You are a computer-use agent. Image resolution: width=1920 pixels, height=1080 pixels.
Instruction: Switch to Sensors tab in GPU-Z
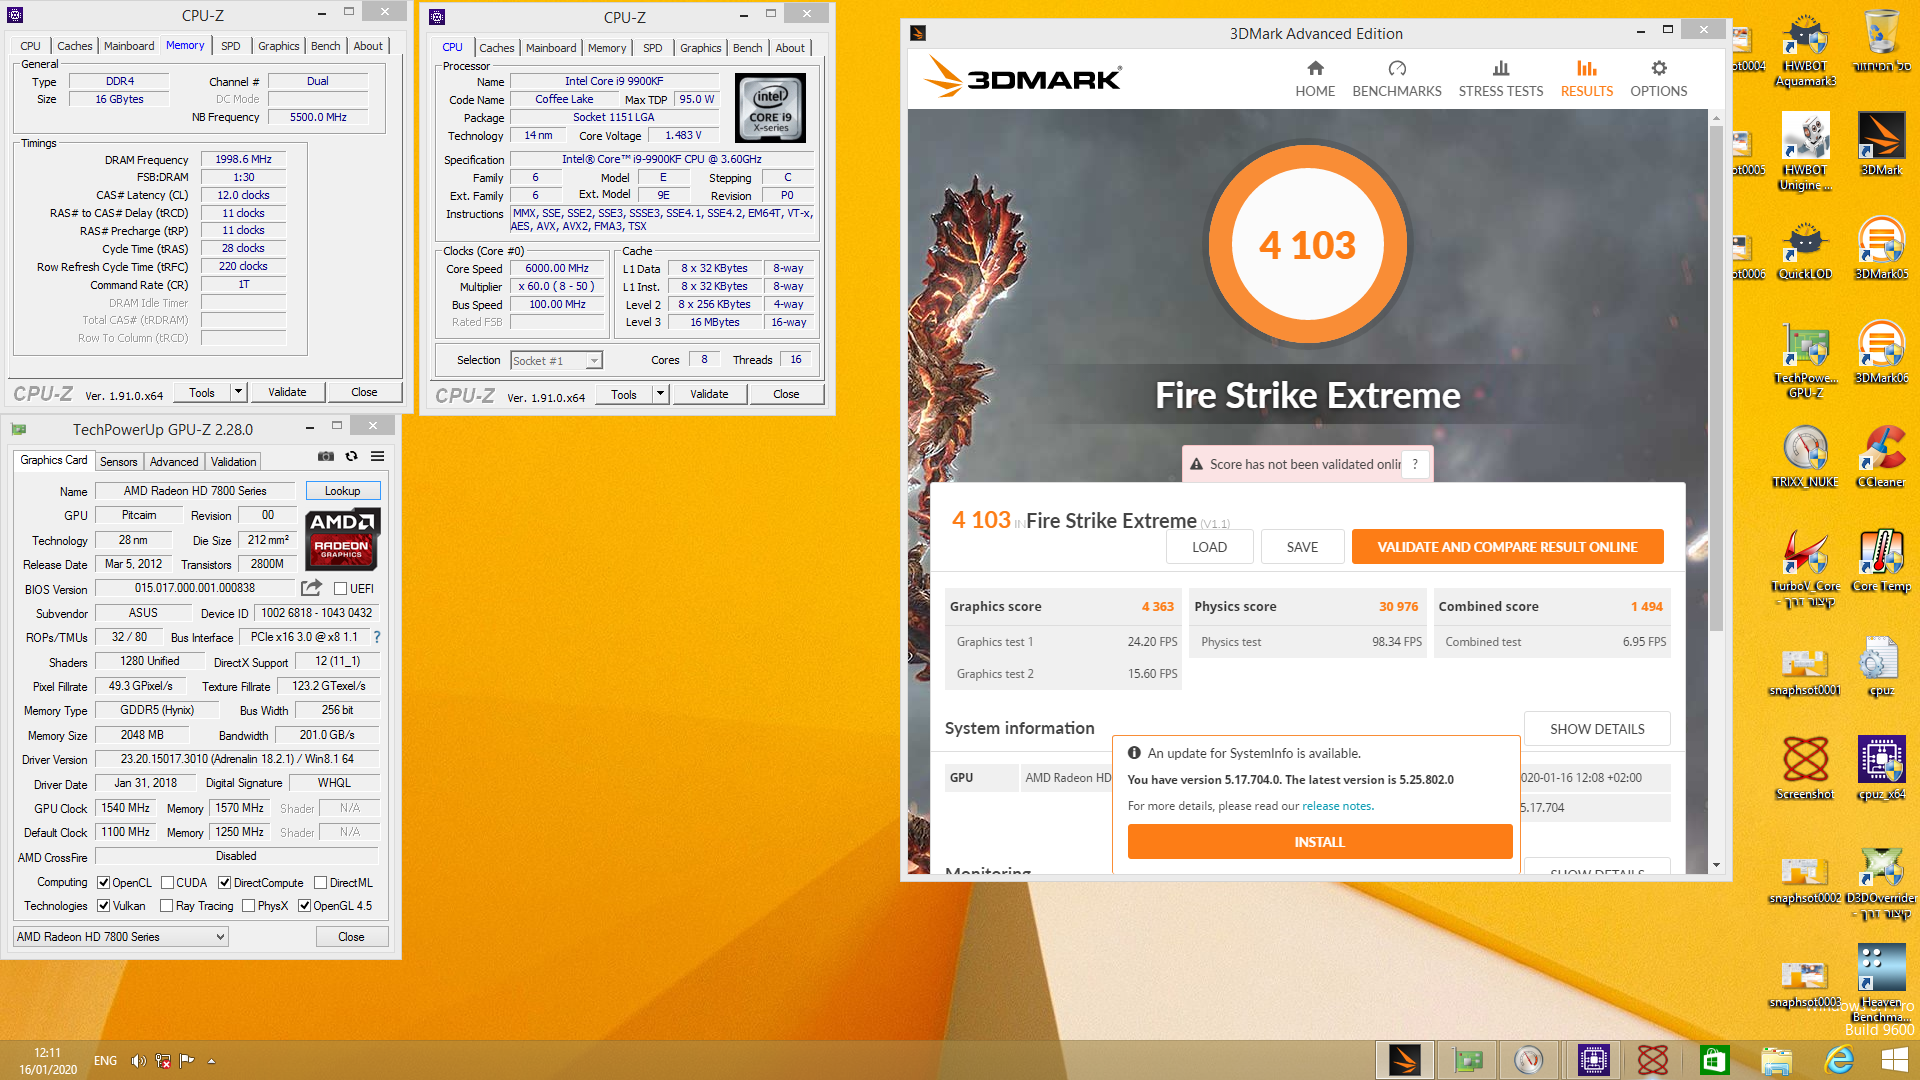click(x=118, y=461)
